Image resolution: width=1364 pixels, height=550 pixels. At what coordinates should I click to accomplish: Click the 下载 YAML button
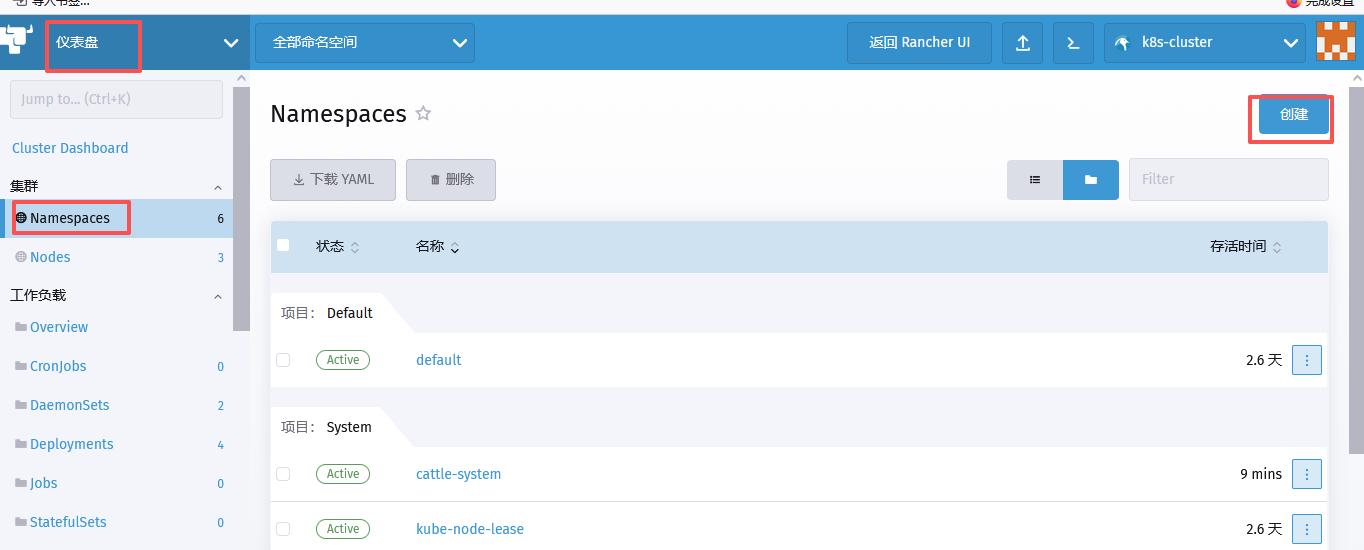(x=333, y=179)
